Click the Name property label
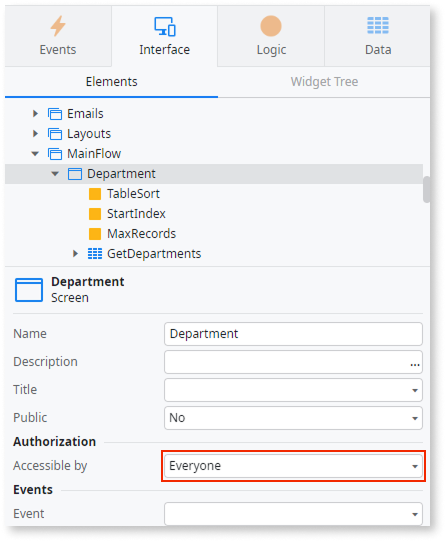The image size is (445, 541). (30, 334)
